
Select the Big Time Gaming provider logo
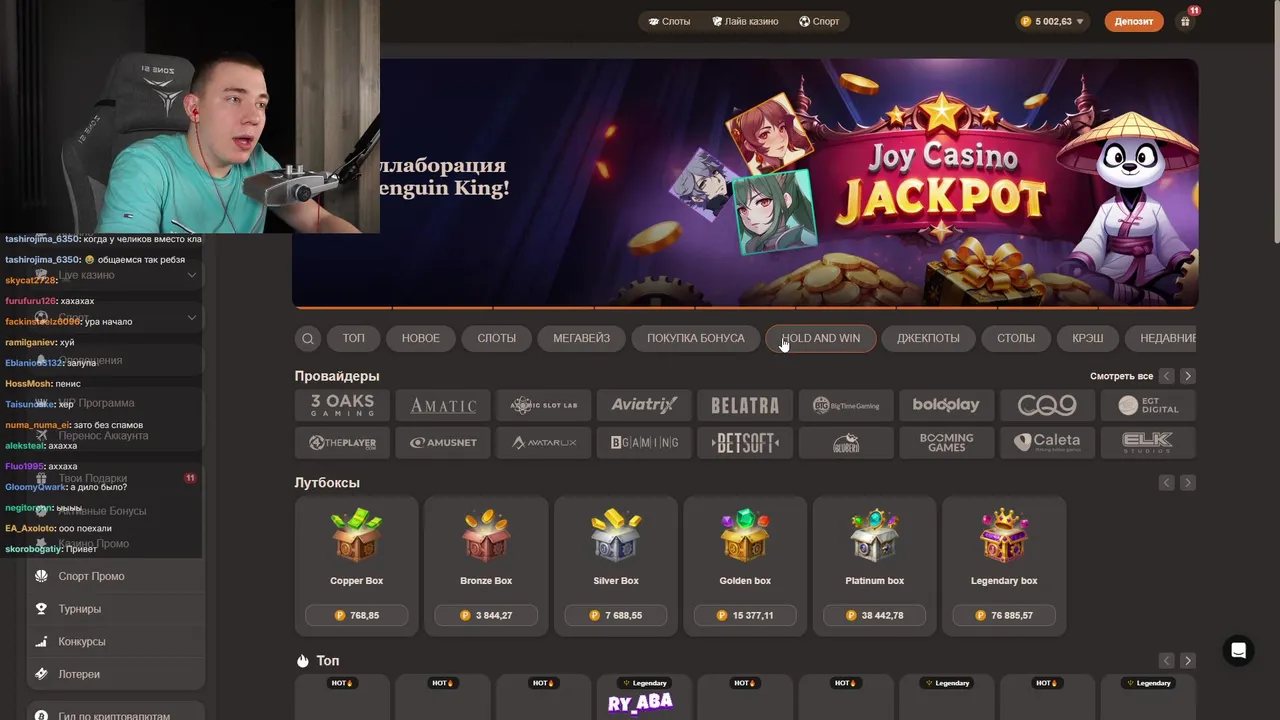point(846,405)
